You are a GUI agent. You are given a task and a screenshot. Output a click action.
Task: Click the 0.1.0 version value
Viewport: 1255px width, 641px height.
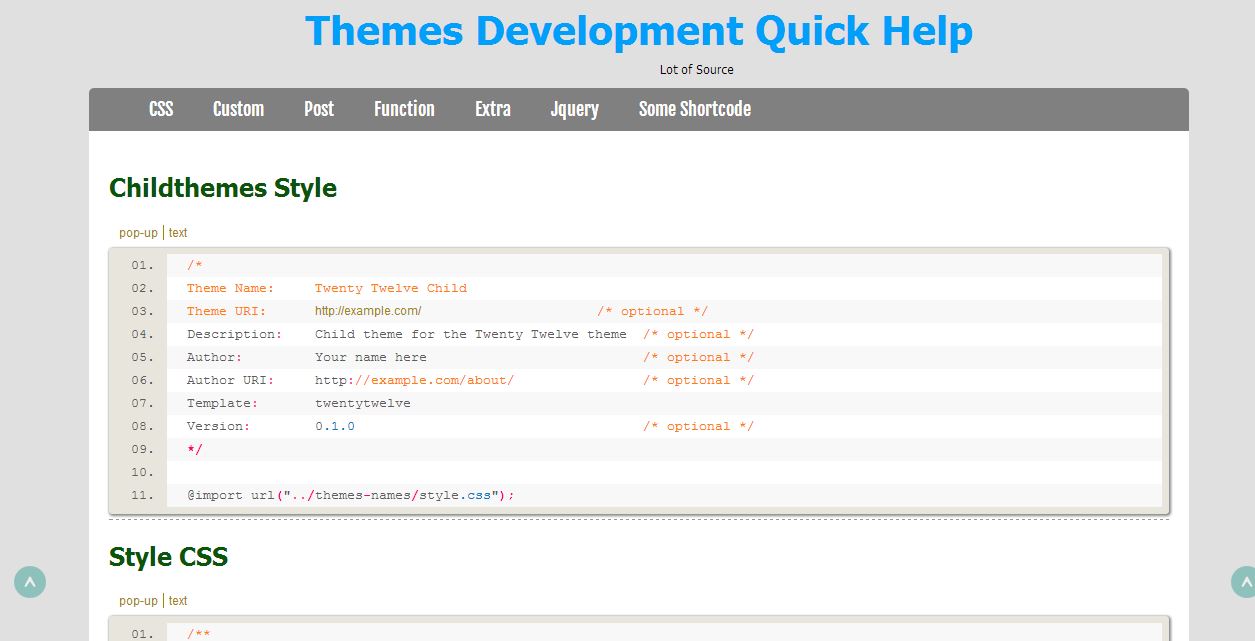(335, 426)
